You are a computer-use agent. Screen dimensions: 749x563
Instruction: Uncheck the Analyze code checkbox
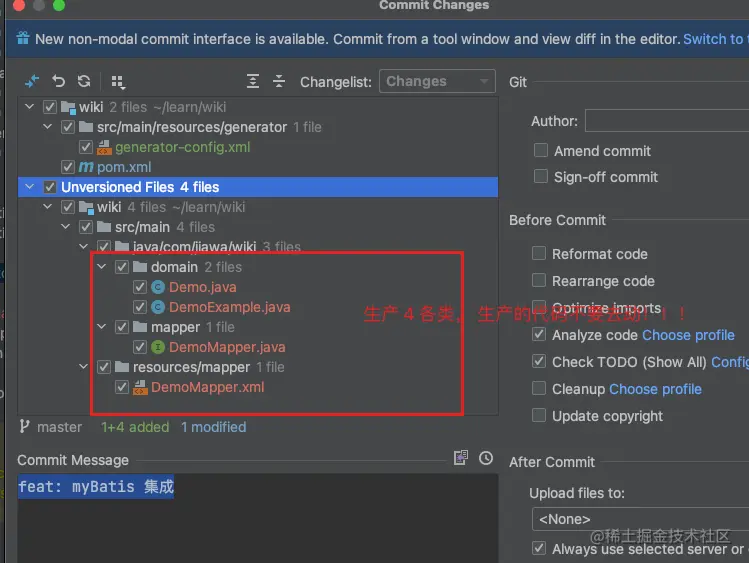click(x=540, y=335)
